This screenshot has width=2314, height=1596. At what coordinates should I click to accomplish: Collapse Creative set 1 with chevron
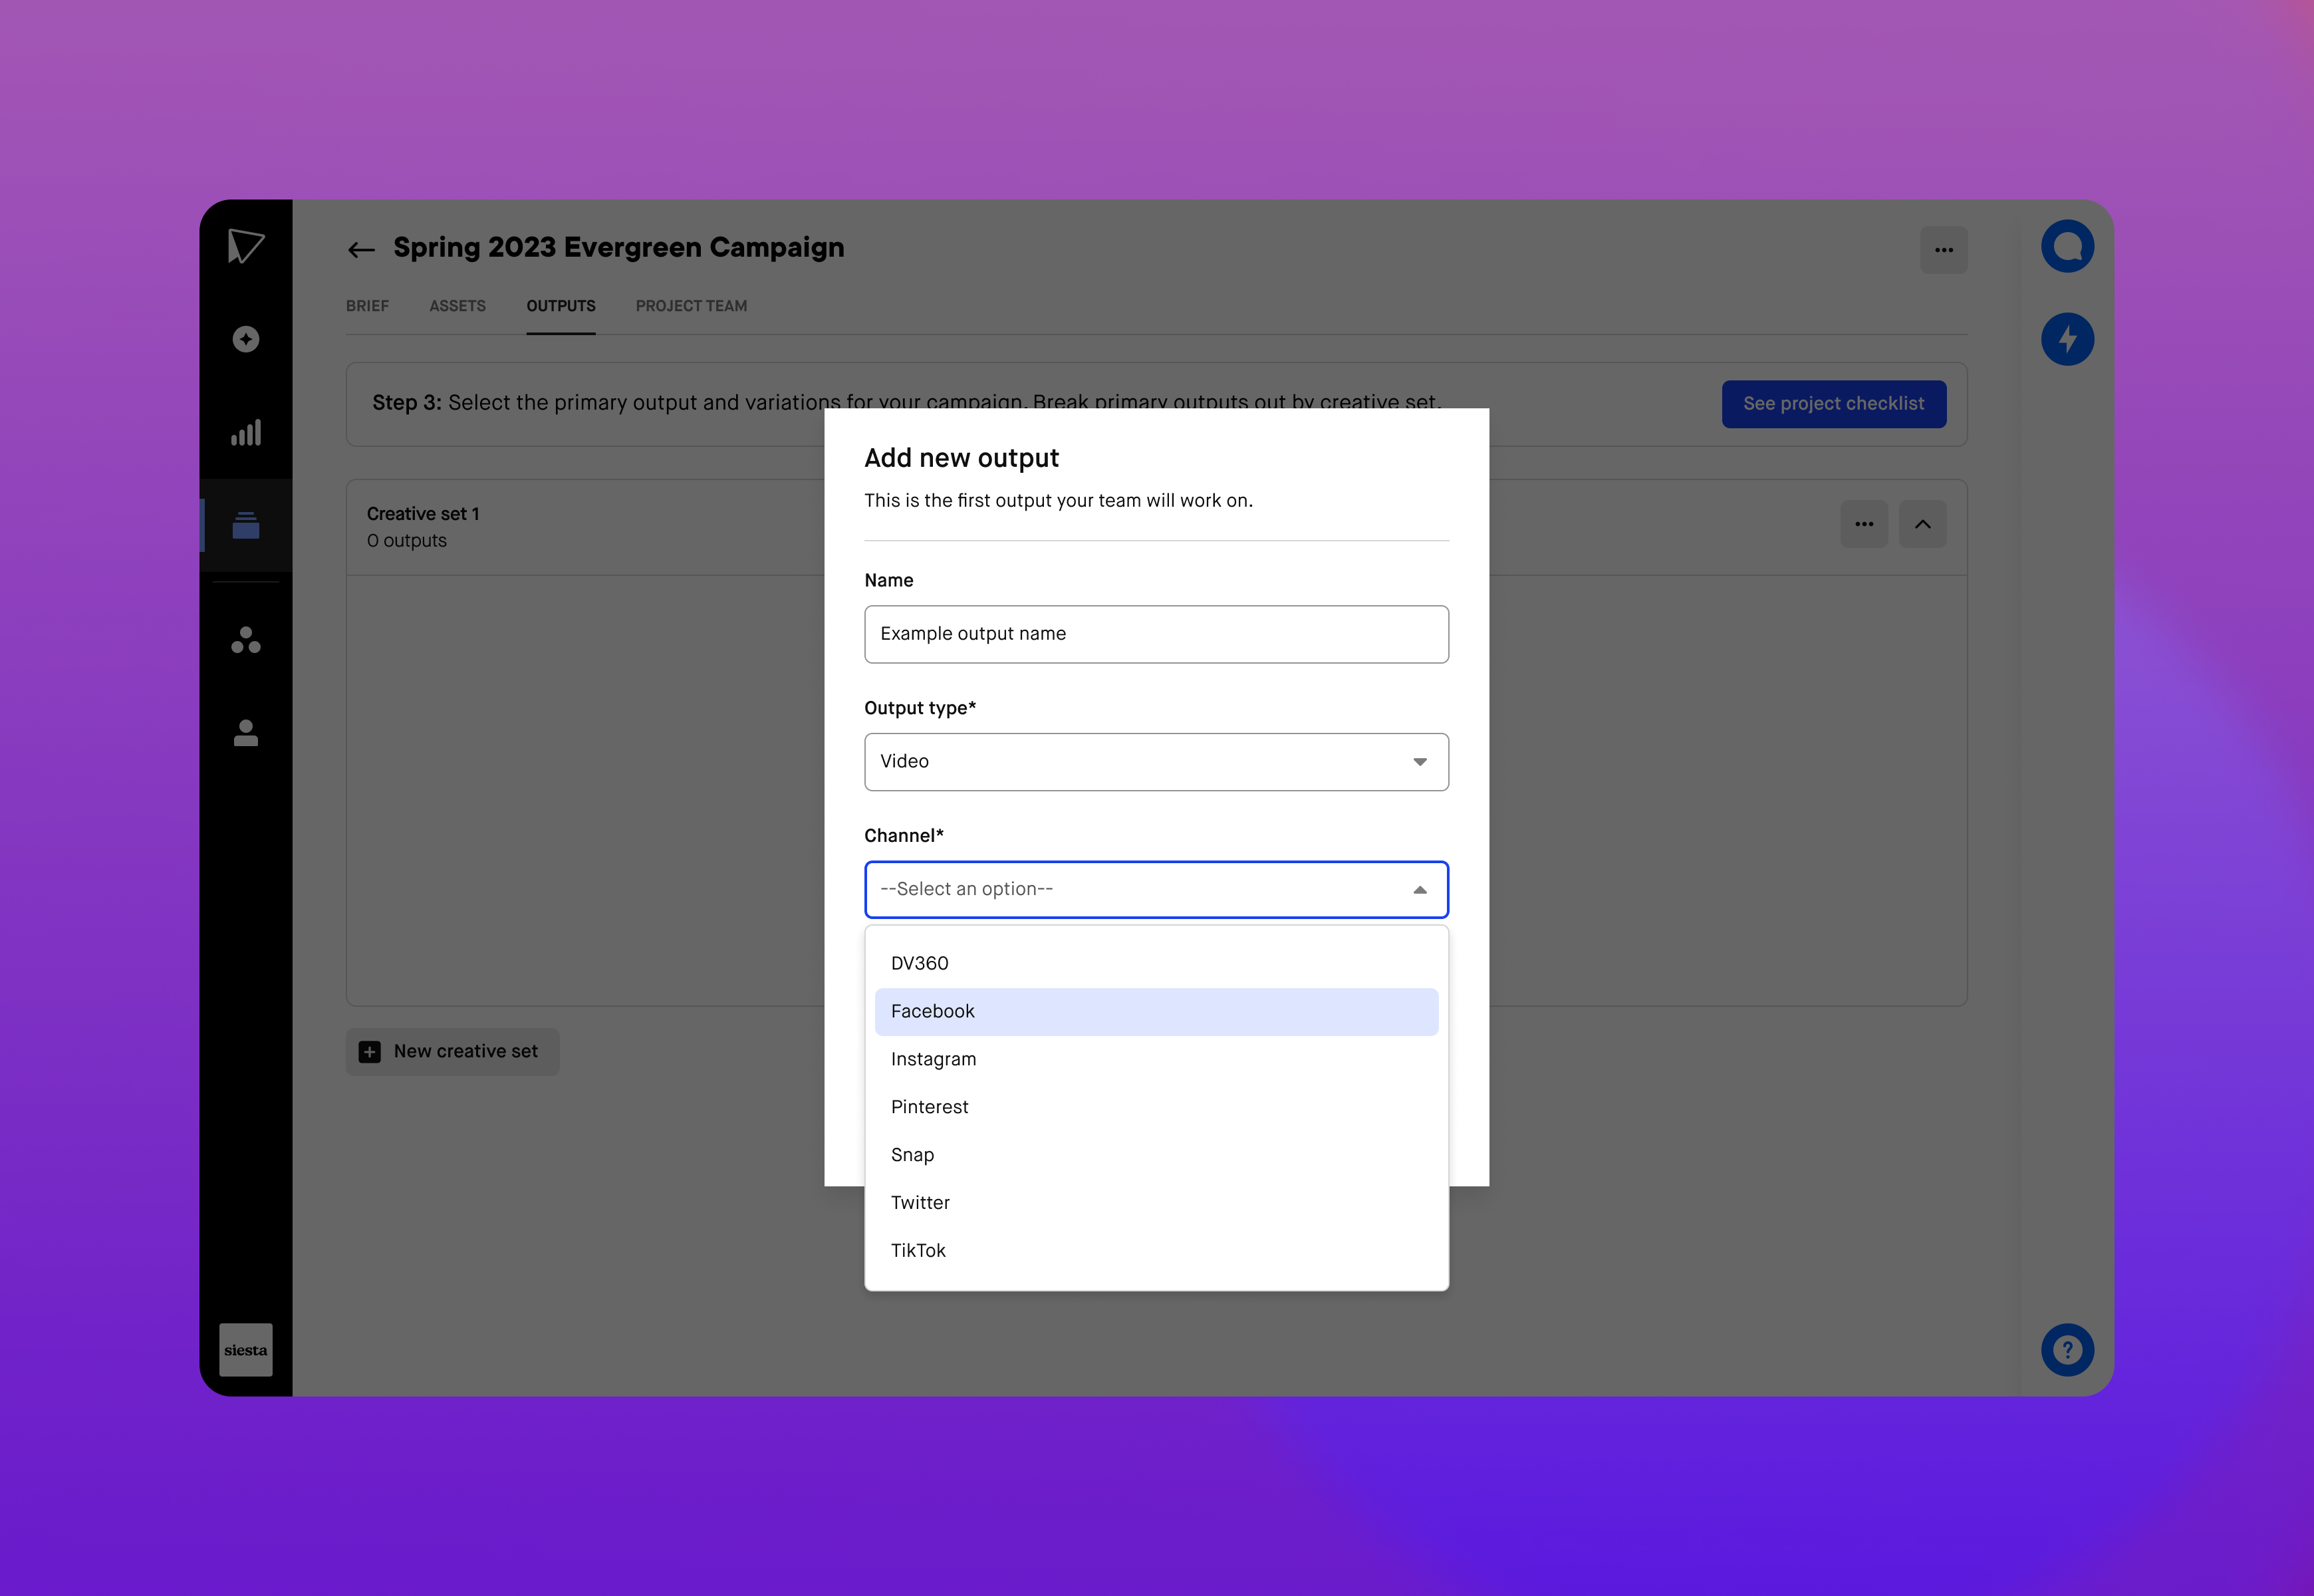pos(1922,524)
